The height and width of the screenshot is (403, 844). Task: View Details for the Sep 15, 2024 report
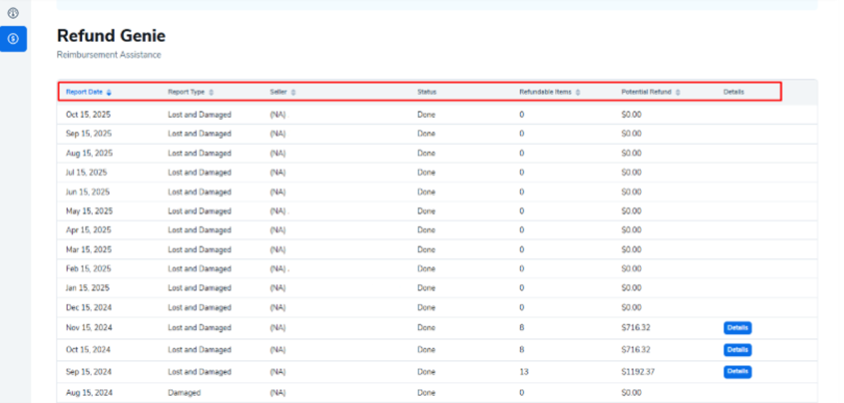[737, 371]
